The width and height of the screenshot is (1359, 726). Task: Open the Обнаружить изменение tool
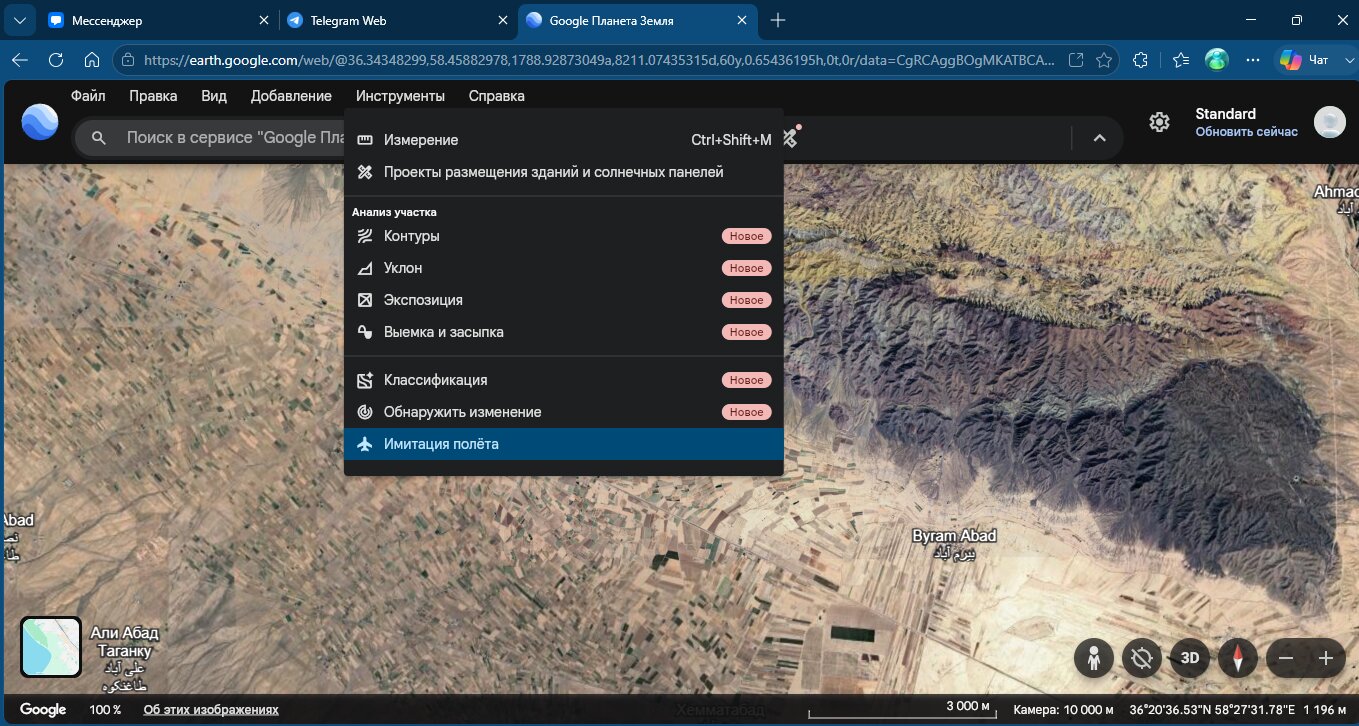(x=563, y=412)
